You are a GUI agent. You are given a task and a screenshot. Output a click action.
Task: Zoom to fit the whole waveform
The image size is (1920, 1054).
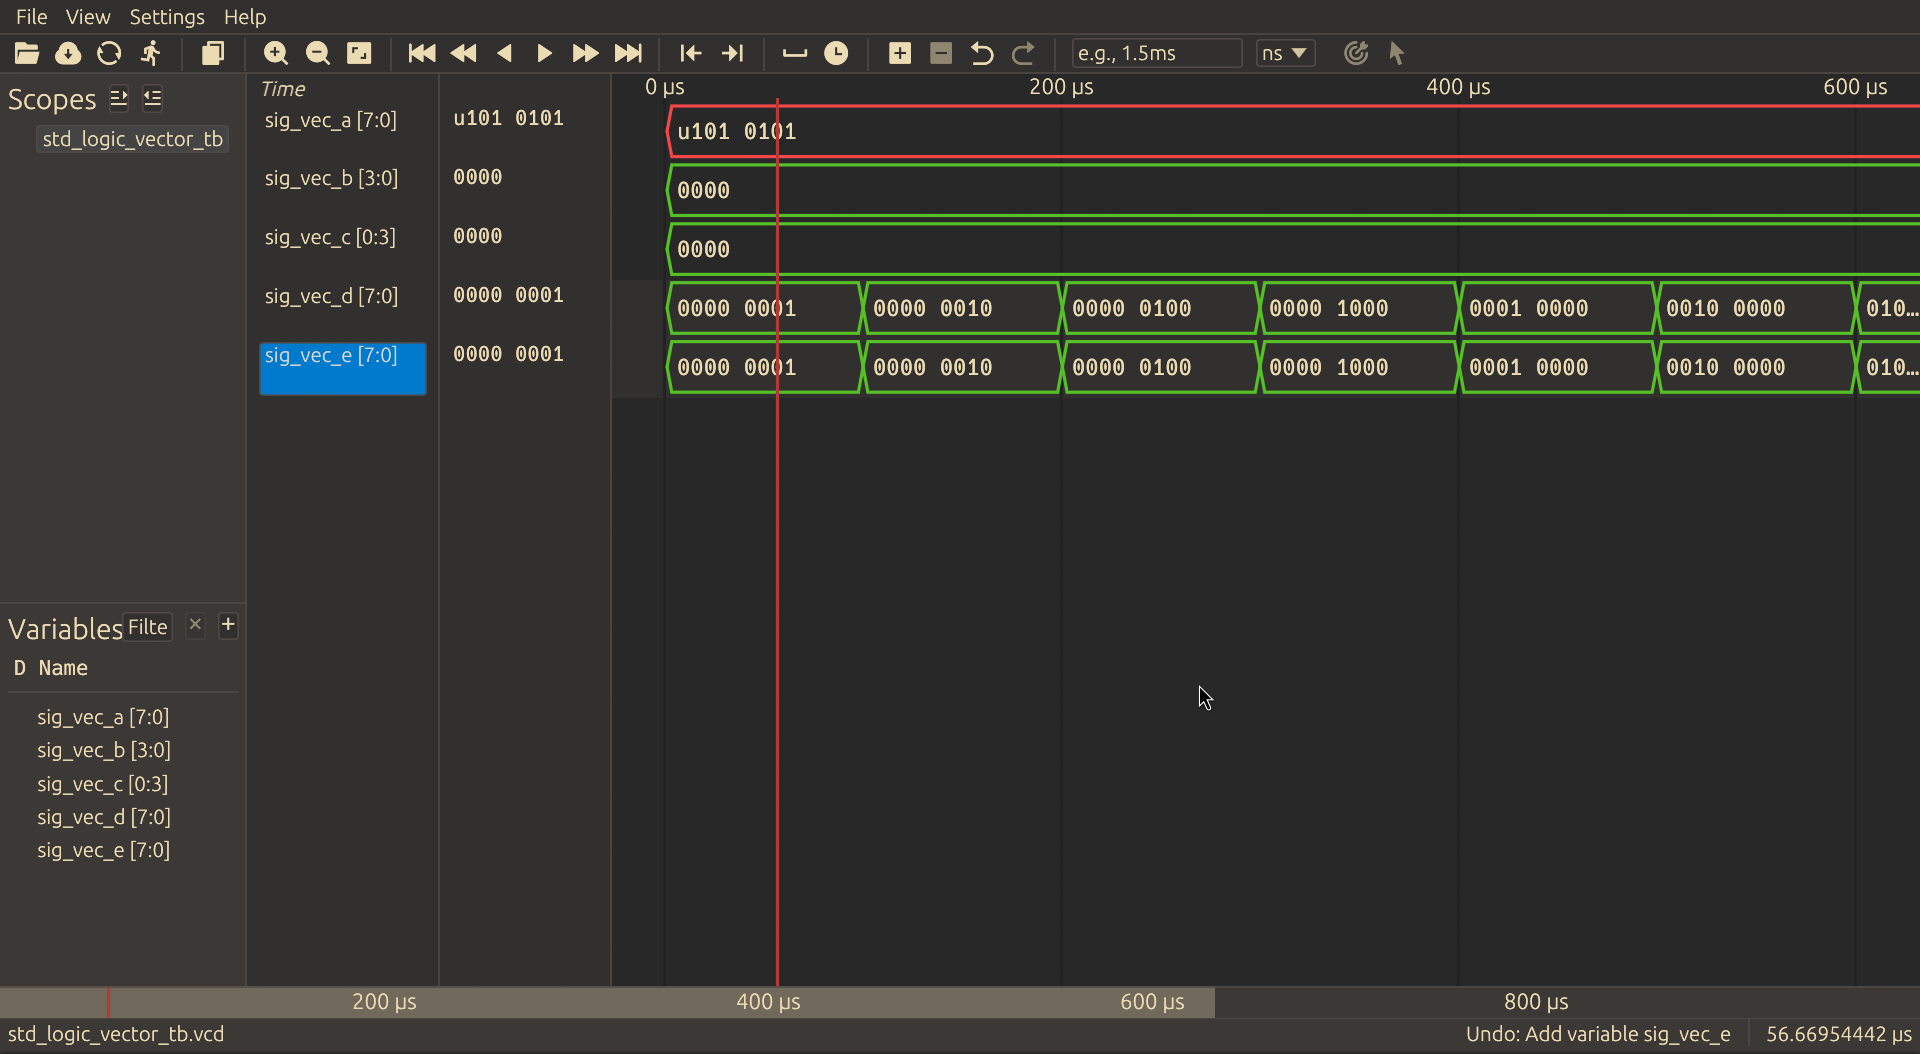(359, 53)
